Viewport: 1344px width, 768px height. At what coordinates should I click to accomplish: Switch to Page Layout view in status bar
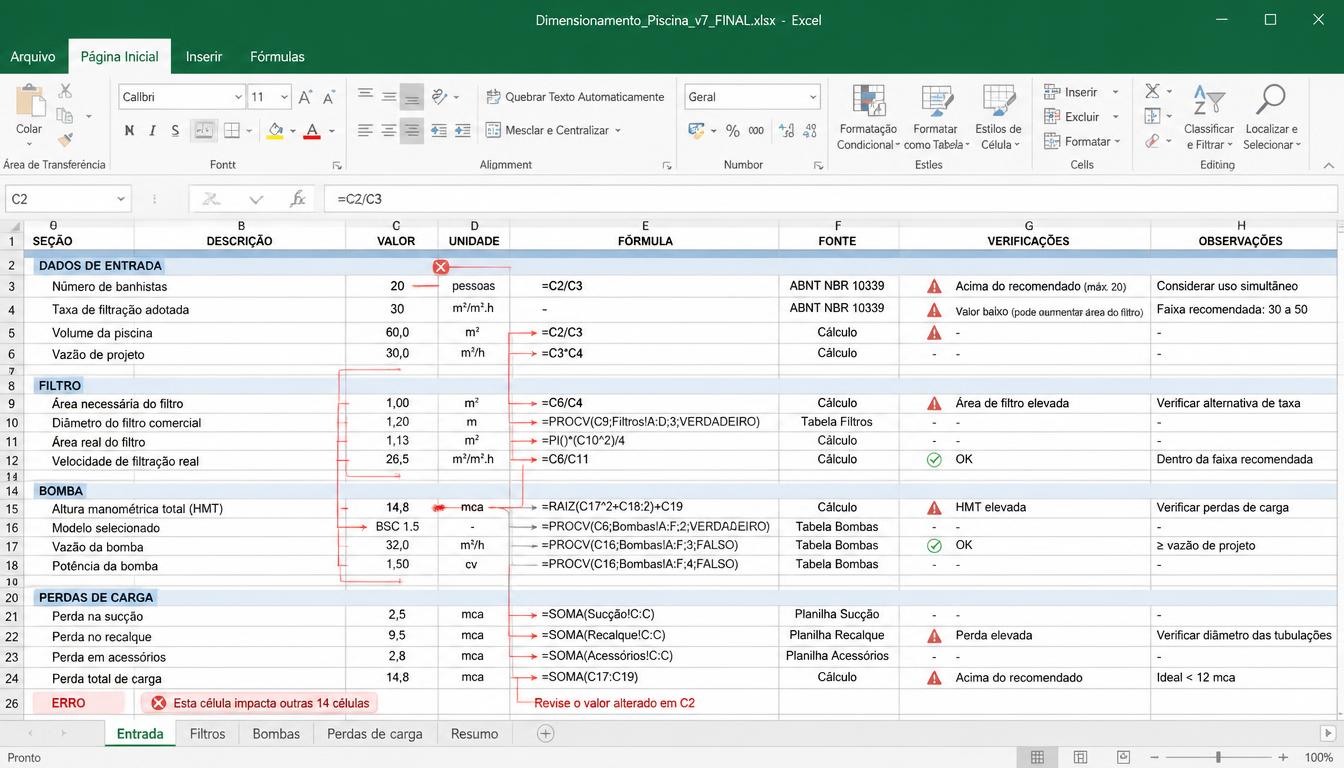coord(1081,757)
